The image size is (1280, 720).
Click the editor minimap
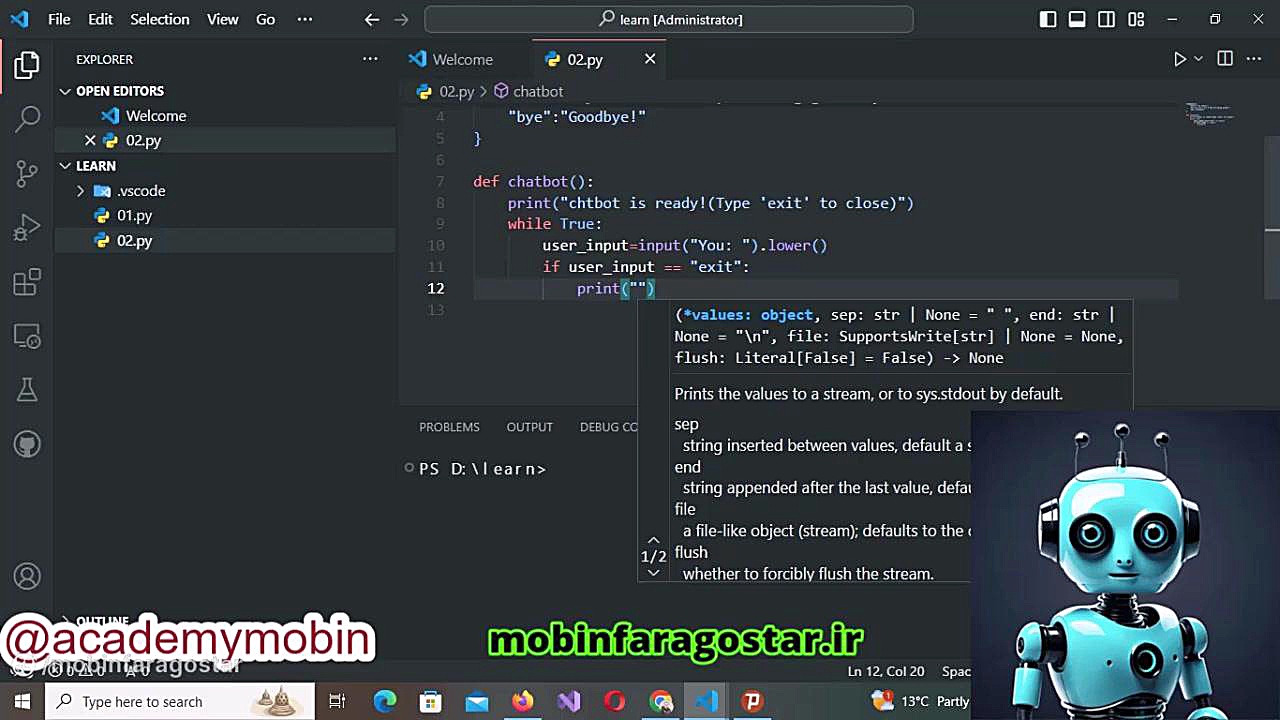click(1208, 113)
